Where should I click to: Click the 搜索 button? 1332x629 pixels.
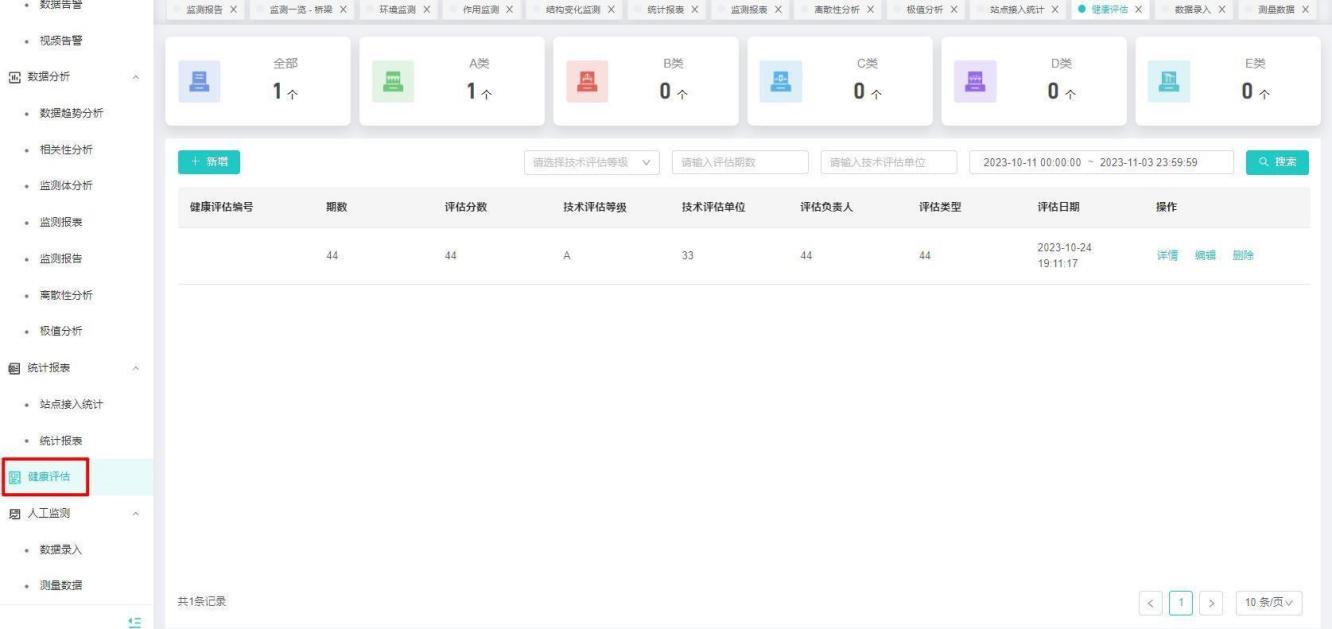pyautogui.click(x=1277, y=163)
